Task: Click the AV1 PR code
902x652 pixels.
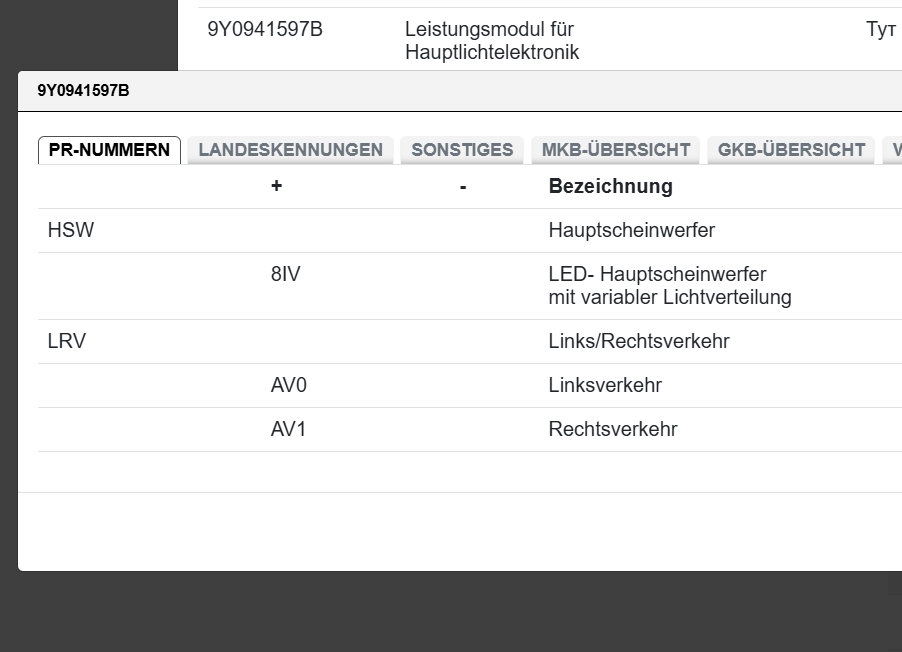Action: [288, 430]
